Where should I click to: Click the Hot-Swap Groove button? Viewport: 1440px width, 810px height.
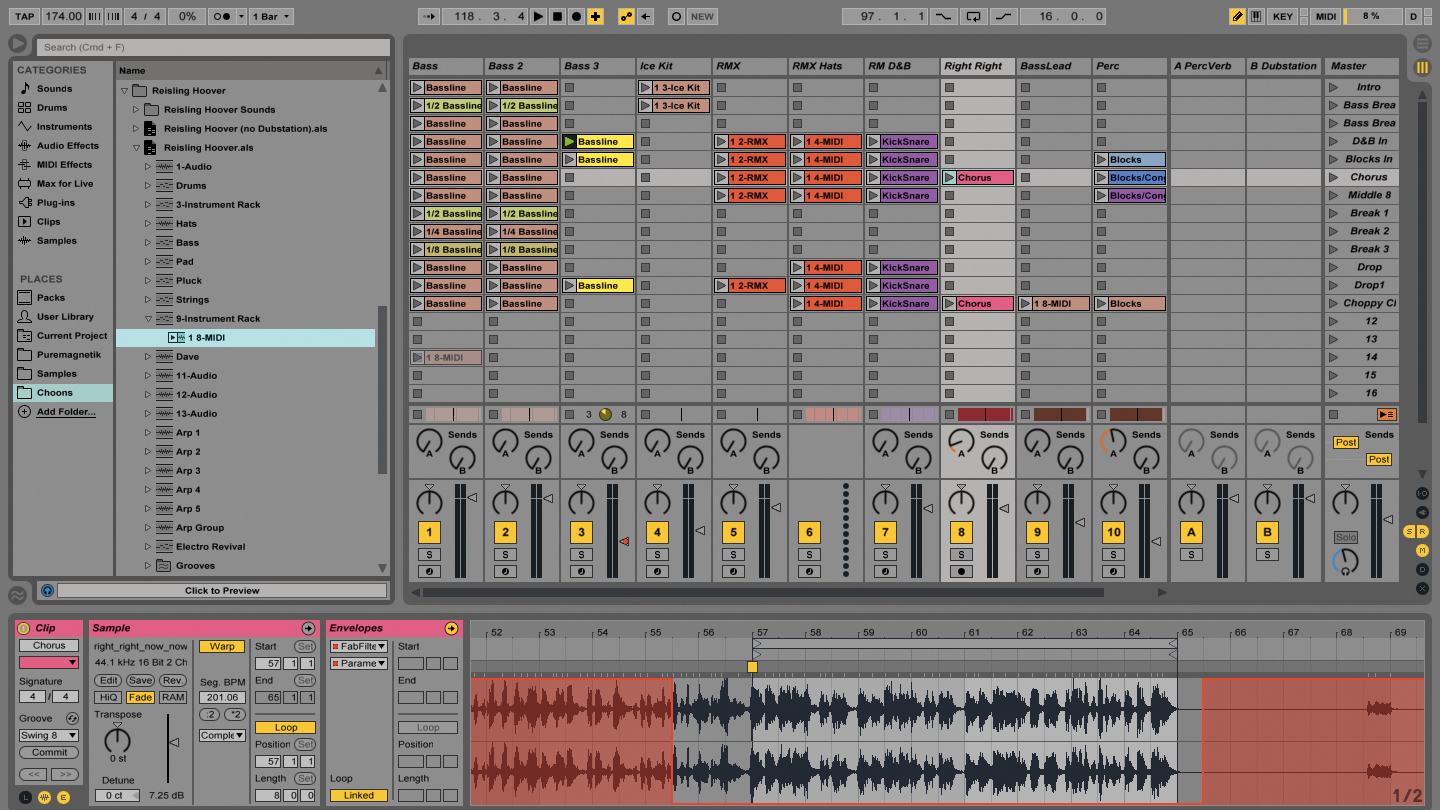[72, 718]
